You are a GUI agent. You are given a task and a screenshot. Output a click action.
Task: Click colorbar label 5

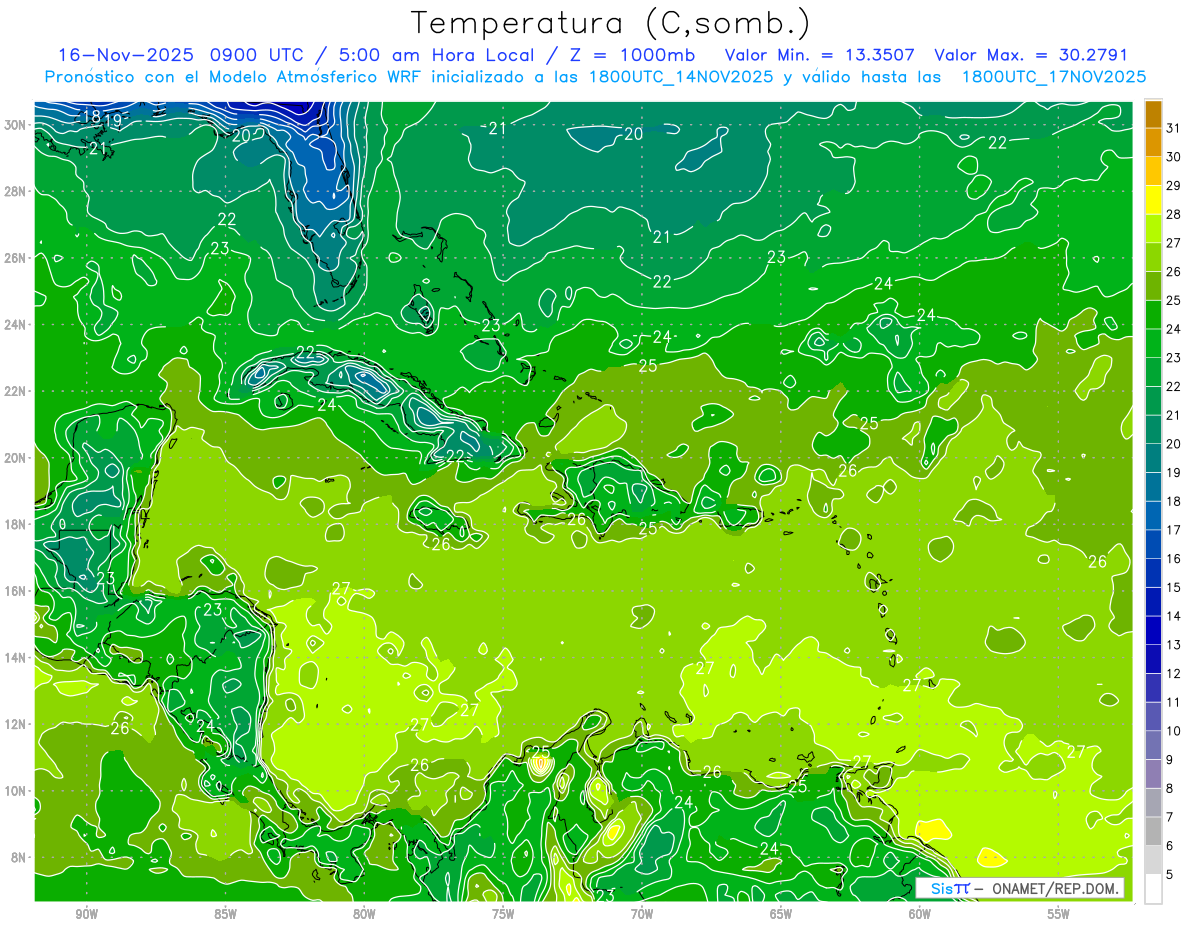pyautogui.click(x=1171, y=875)
